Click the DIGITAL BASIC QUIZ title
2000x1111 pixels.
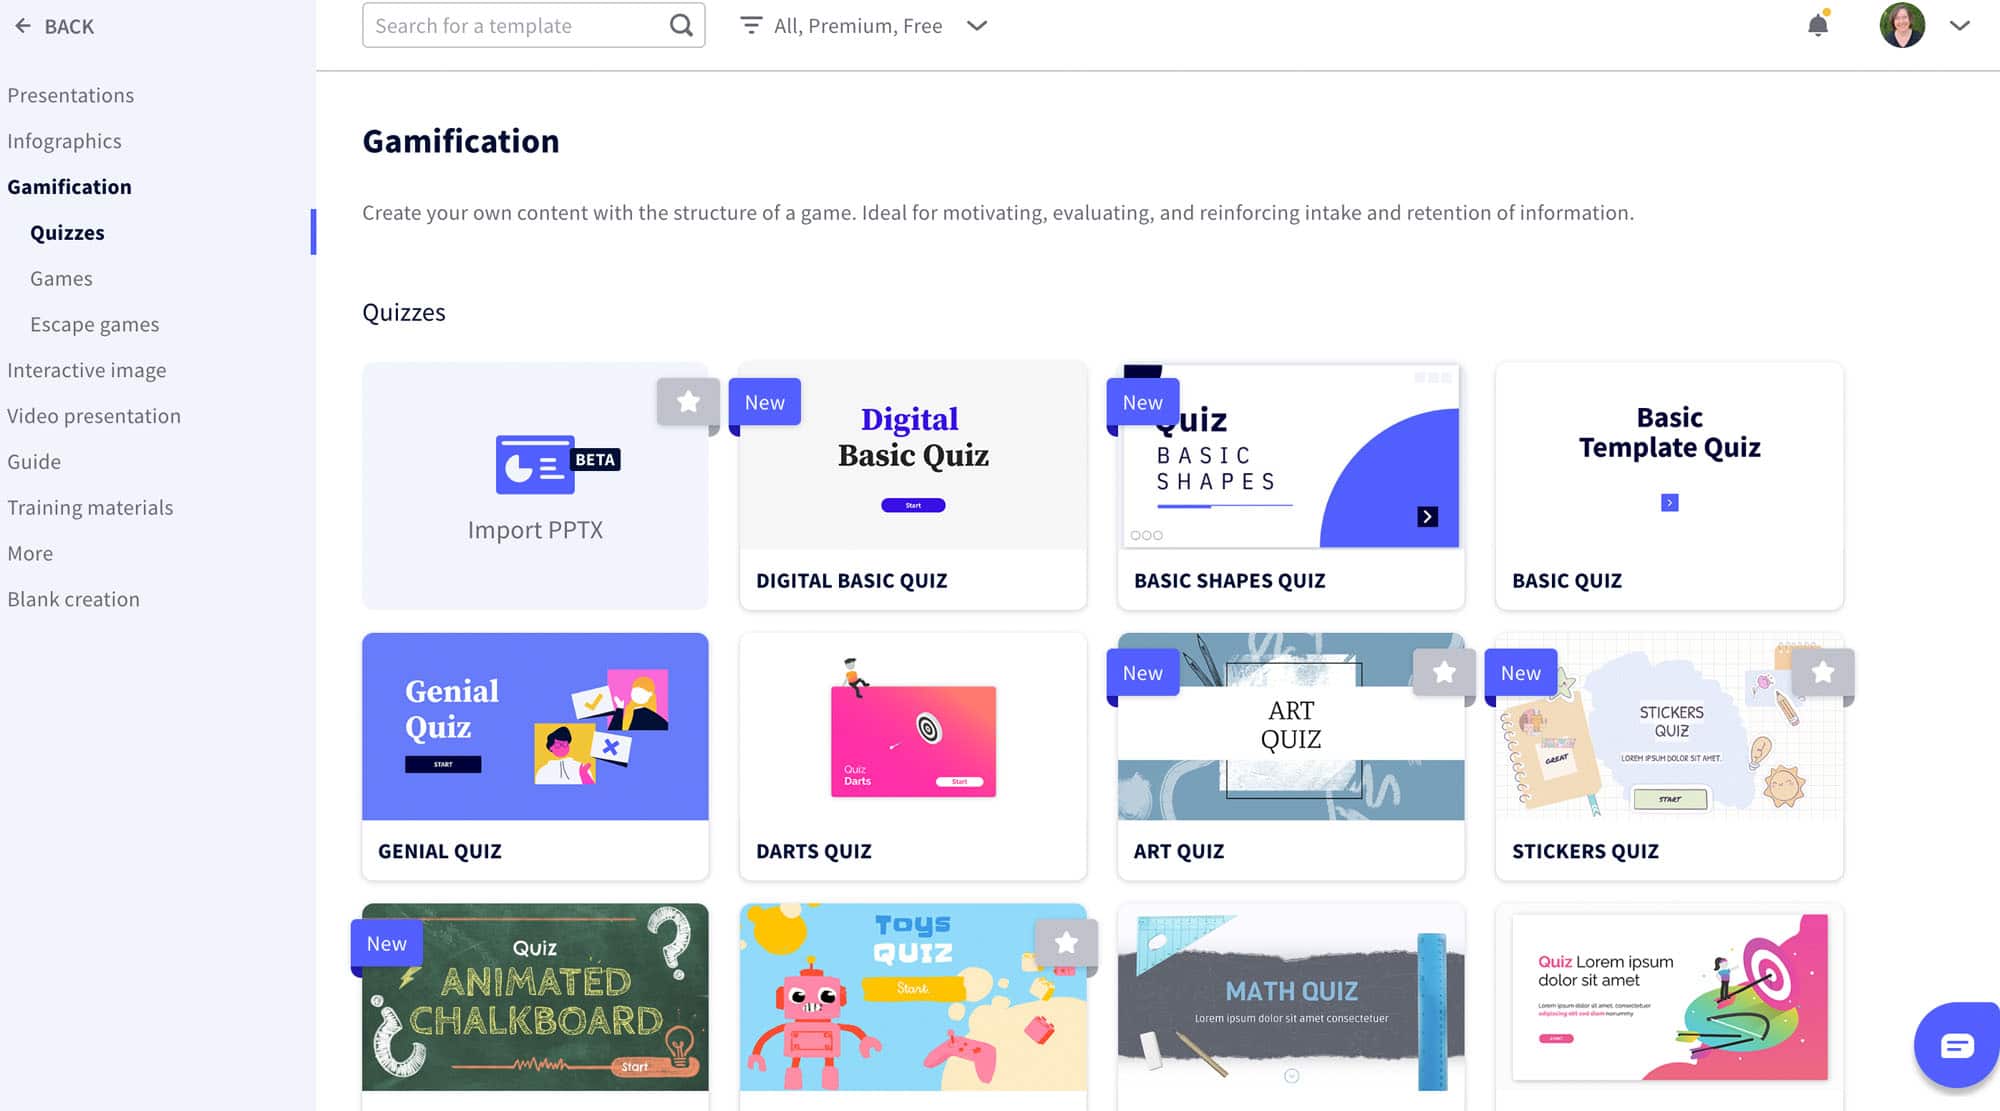[x=851, y=581]
